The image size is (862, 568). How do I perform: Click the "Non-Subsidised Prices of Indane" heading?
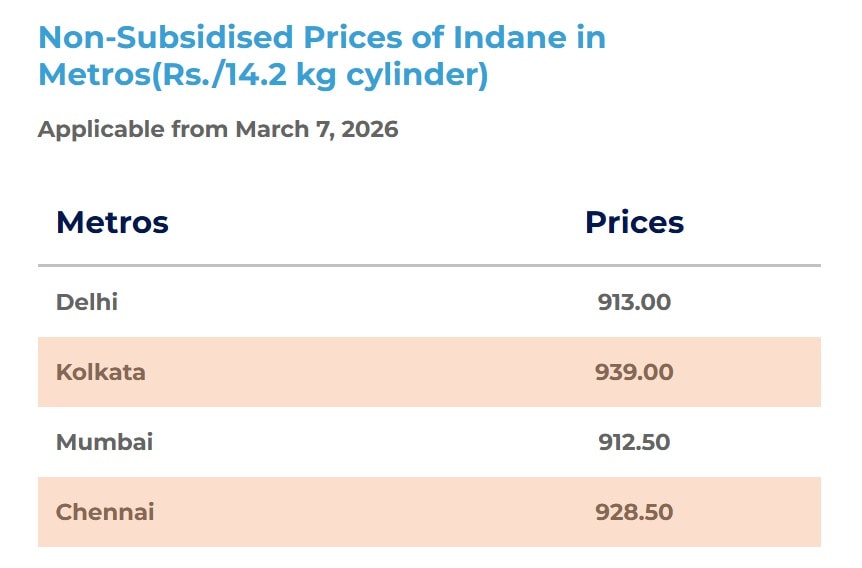(x=321, y=39)
